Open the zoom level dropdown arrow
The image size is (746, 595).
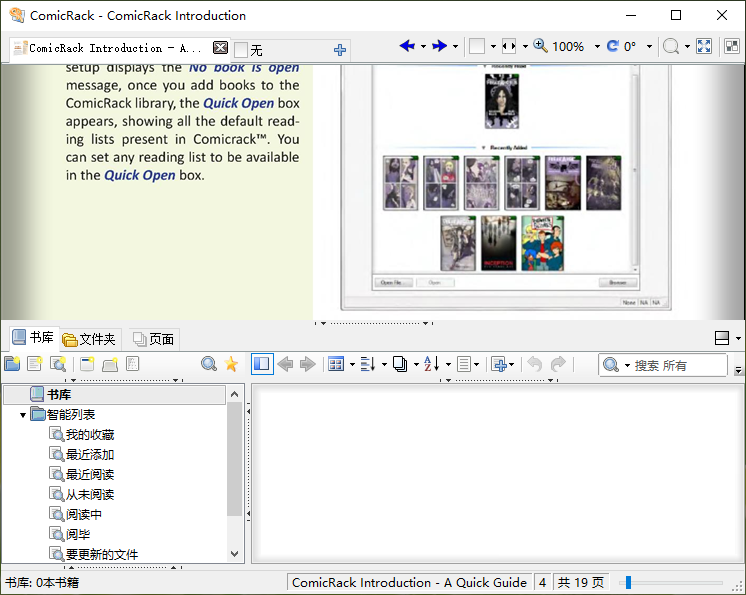click(597, 47)
